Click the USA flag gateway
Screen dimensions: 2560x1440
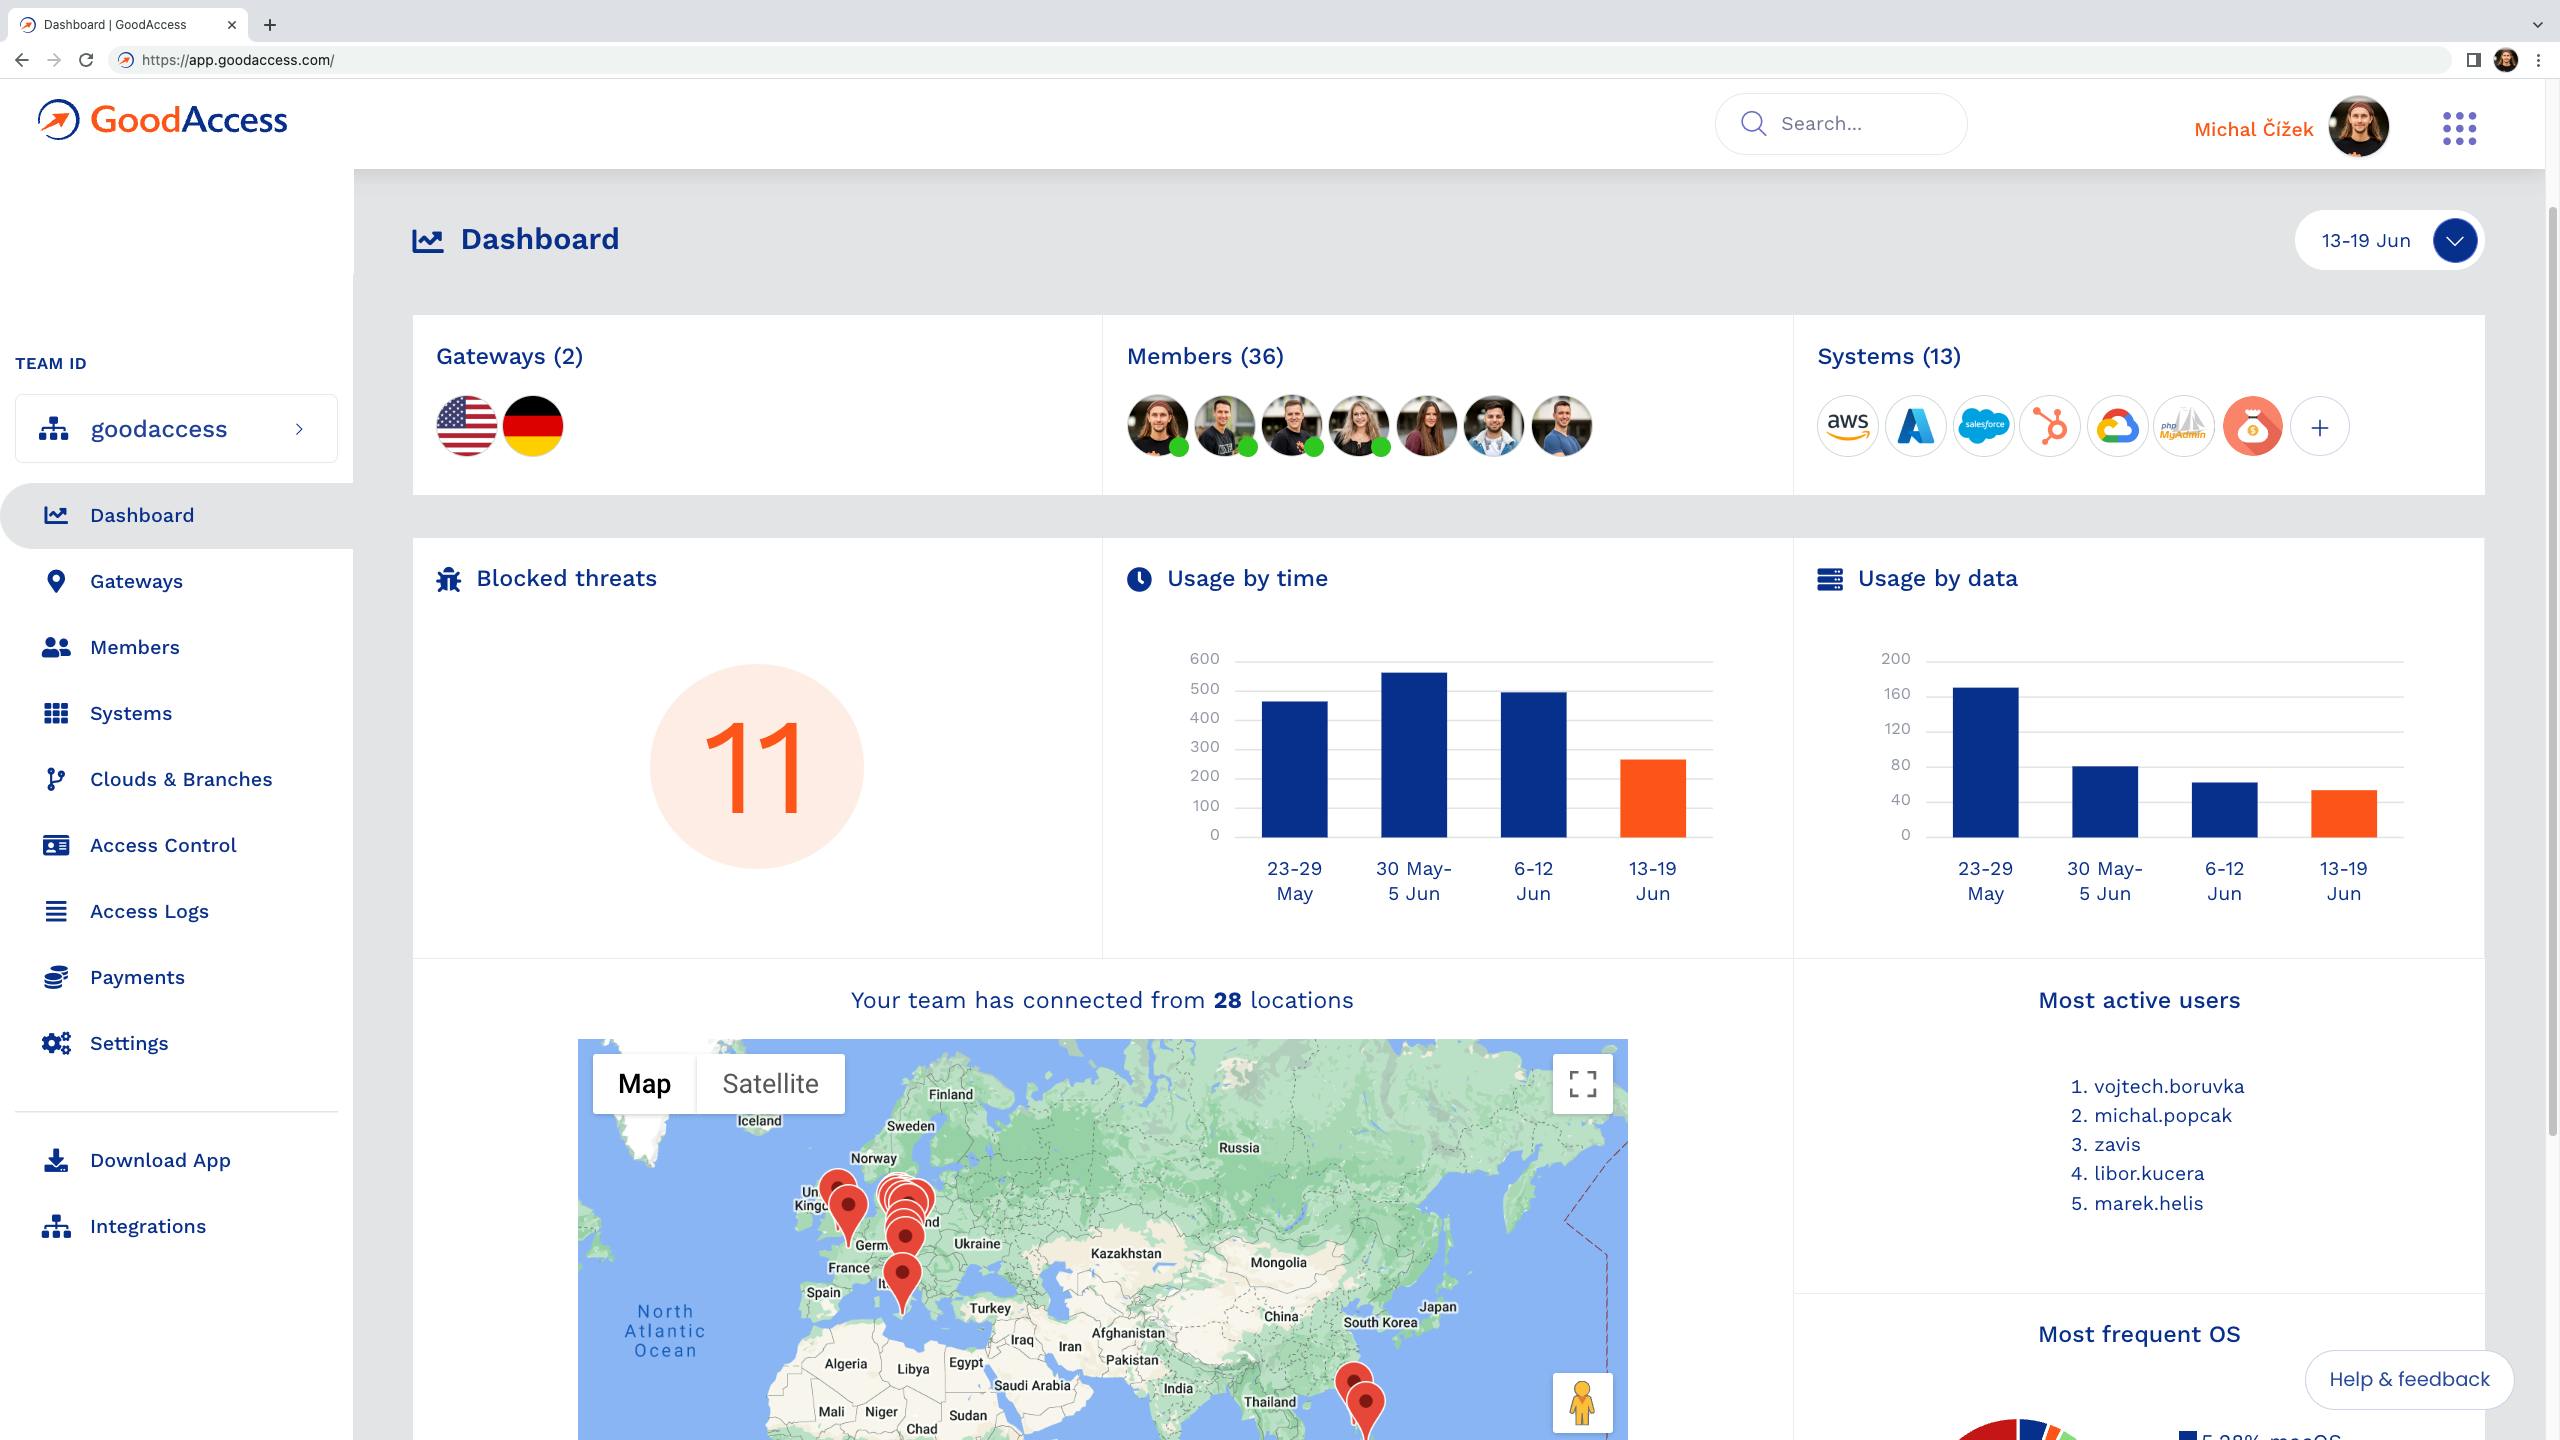pos(467,426)
